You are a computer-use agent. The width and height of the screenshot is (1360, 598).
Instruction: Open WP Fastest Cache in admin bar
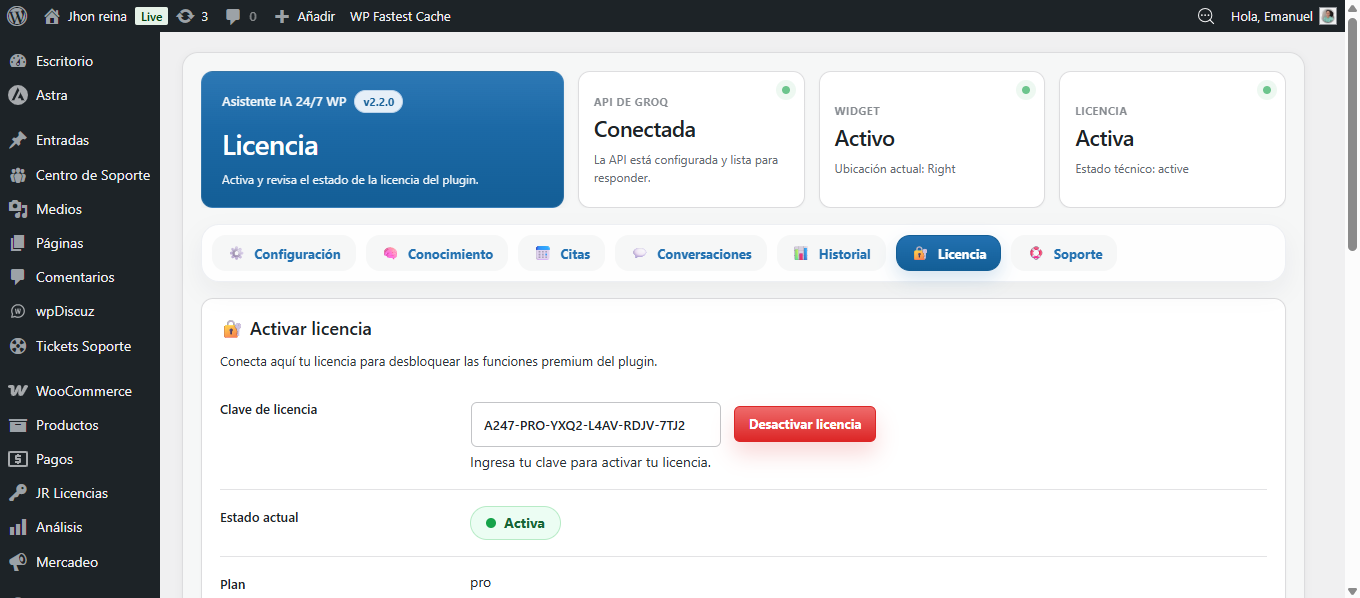click(400, 16)
